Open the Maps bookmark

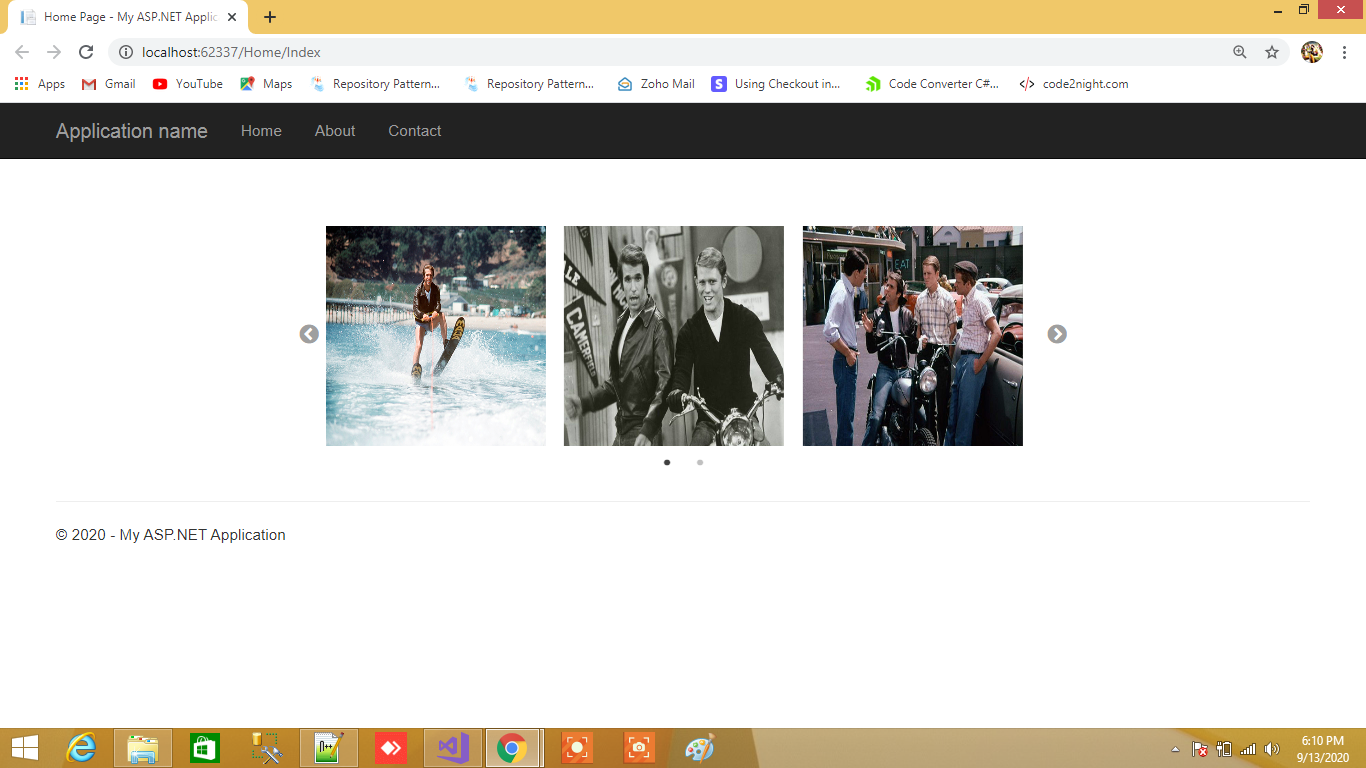(x=266, y=84)
